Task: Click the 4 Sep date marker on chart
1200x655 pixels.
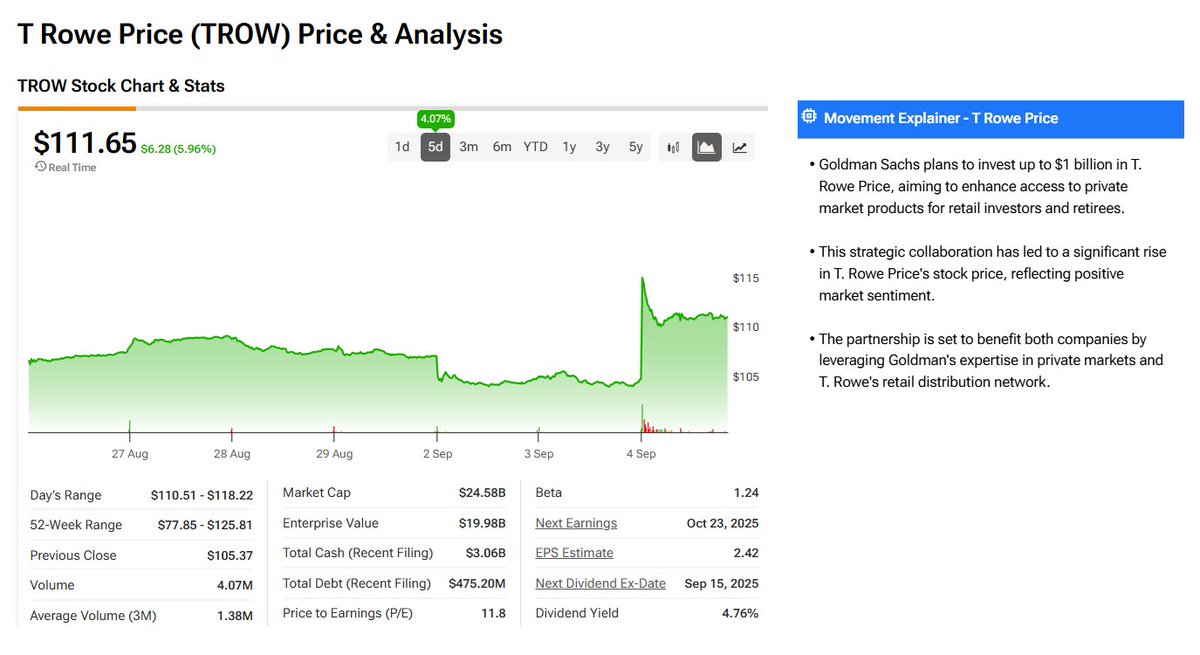Action: (x=641, y=453)
